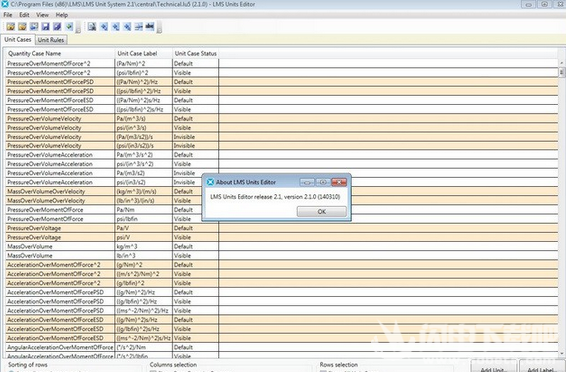Screen dimensions: 566x372
Task: Switch to the Unit Rules tab
Action: (51, 40)
